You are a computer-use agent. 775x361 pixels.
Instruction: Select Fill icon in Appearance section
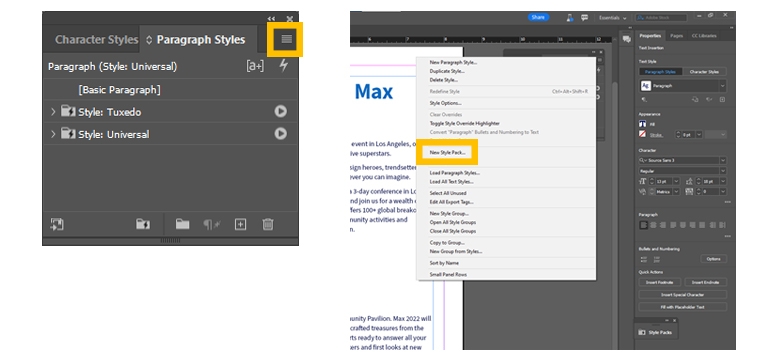tap(643, 124)
